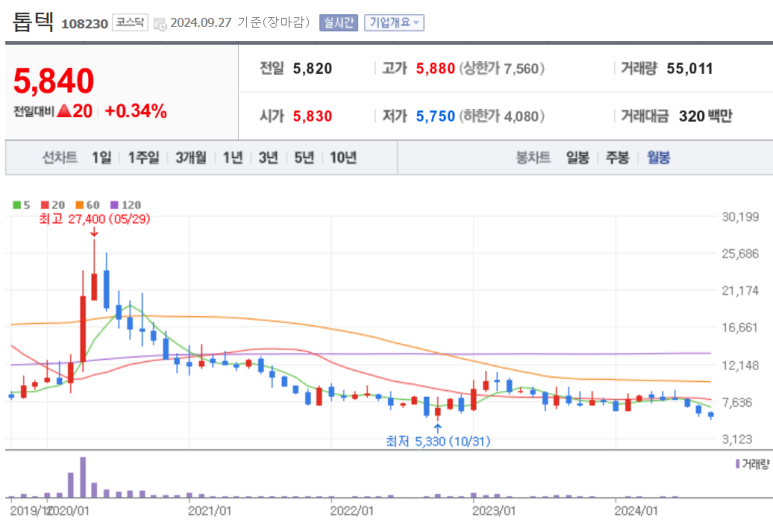Click the orange 60 moving average swatch
This screenshot has width=773, height=523.
coord(80,205)
